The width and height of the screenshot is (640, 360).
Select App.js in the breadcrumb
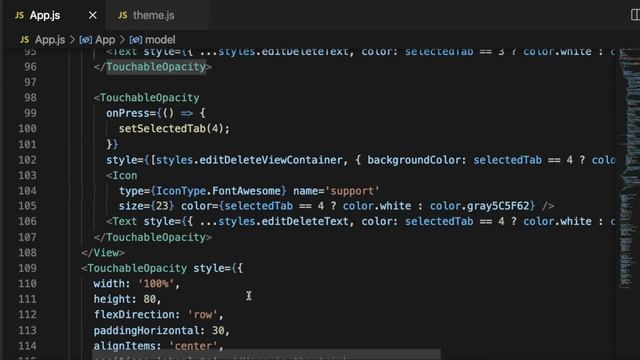pos(50,40)
